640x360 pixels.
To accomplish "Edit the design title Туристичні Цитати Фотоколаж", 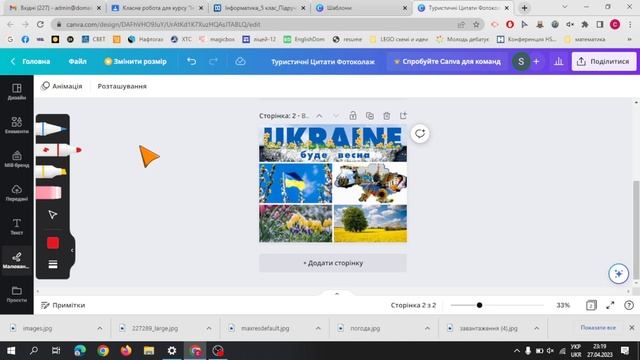I will 323,62.
